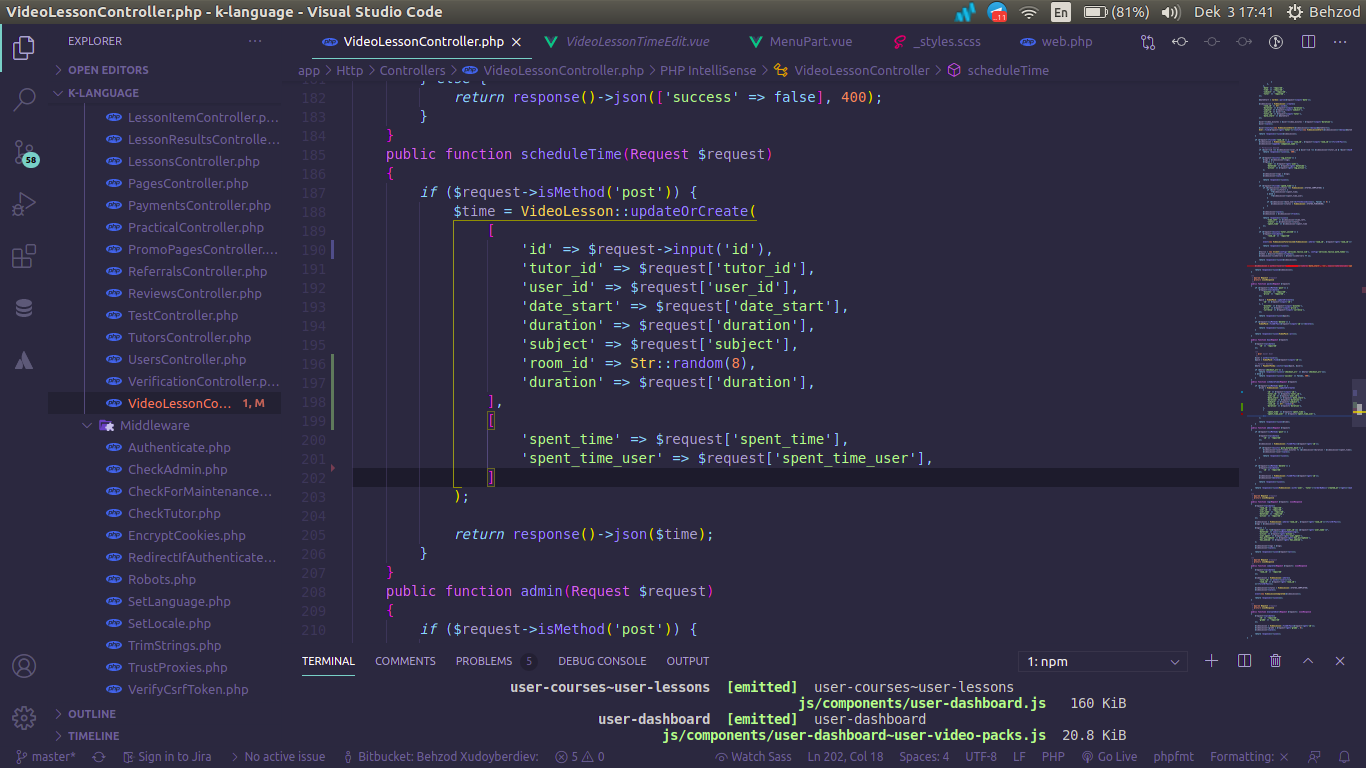Create a new terminal
Screen dimensions: 1366x768
(1212, 661)
